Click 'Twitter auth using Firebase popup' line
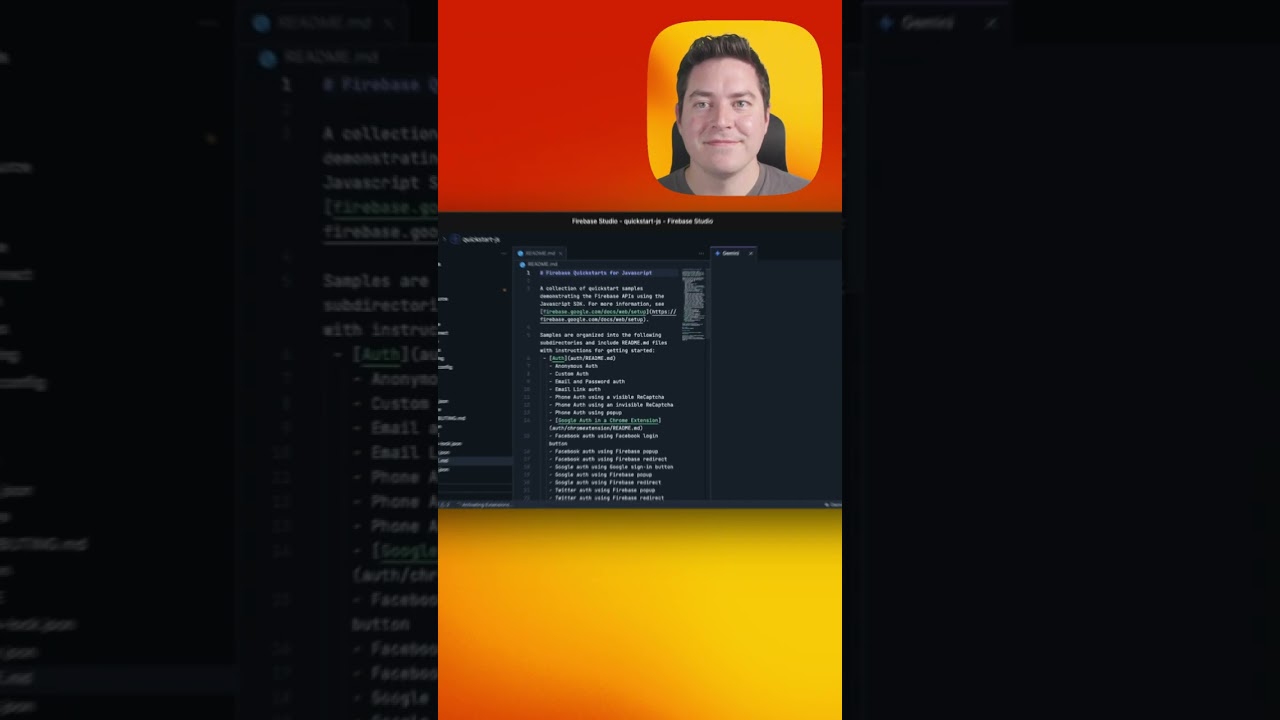The image size is (1280, 720). [x=602, y=490]
